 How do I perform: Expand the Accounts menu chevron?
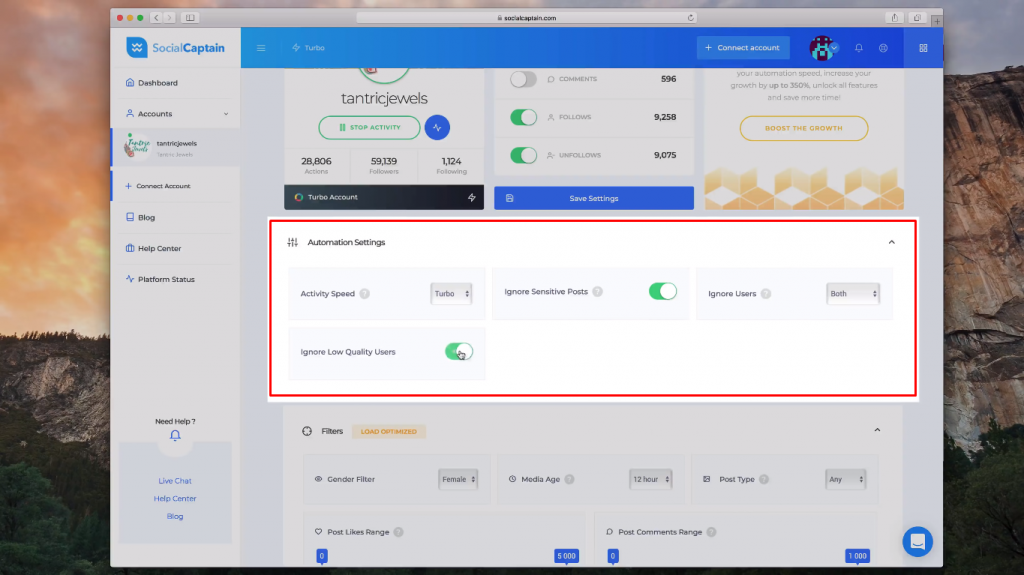226,114
